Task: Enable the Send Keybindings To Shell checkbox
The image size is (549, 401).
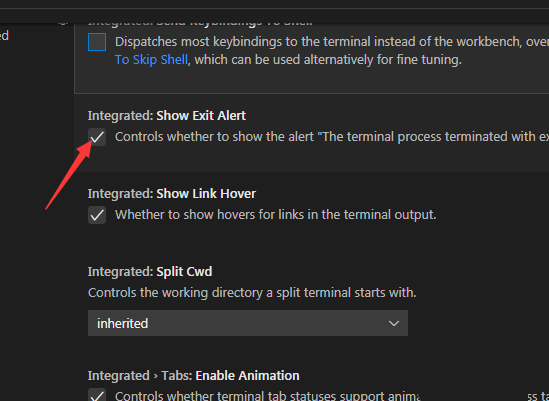Action: [97, 42]
